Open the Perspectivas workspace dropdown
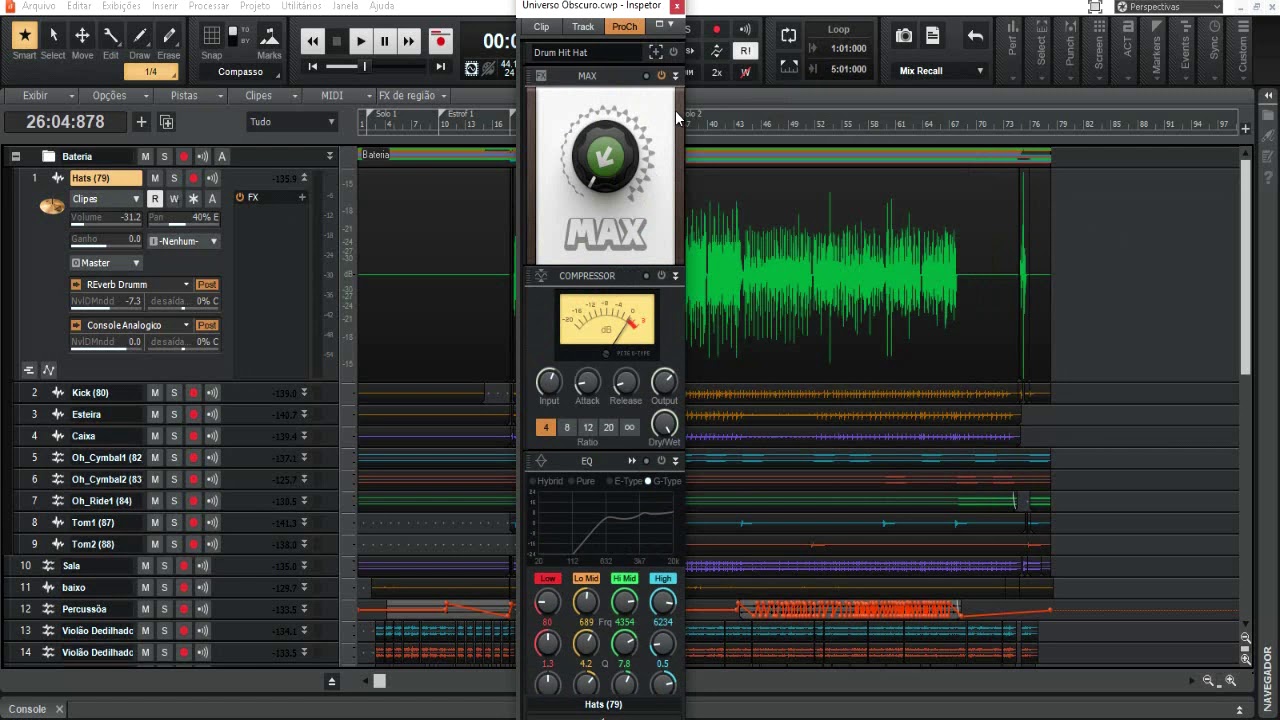1280x720 pixels. [x=1169, y=7]
